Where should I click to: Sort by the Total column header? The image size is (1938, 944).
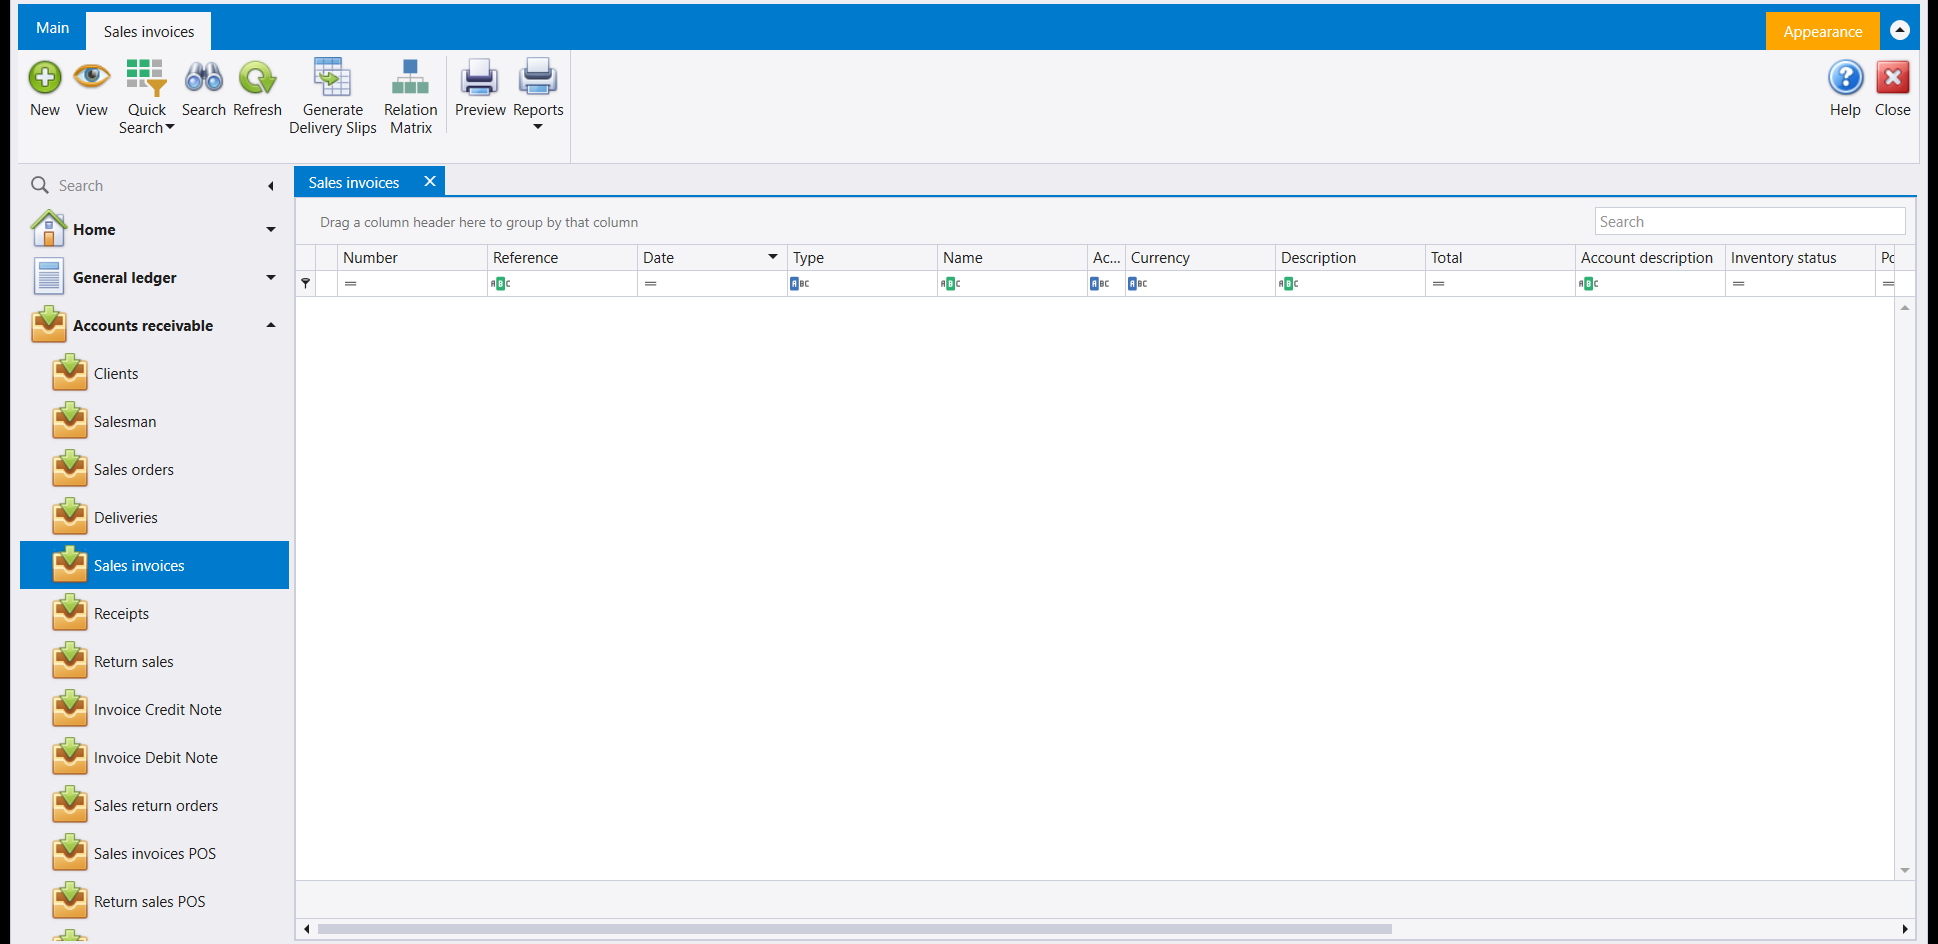(1500, 257)
